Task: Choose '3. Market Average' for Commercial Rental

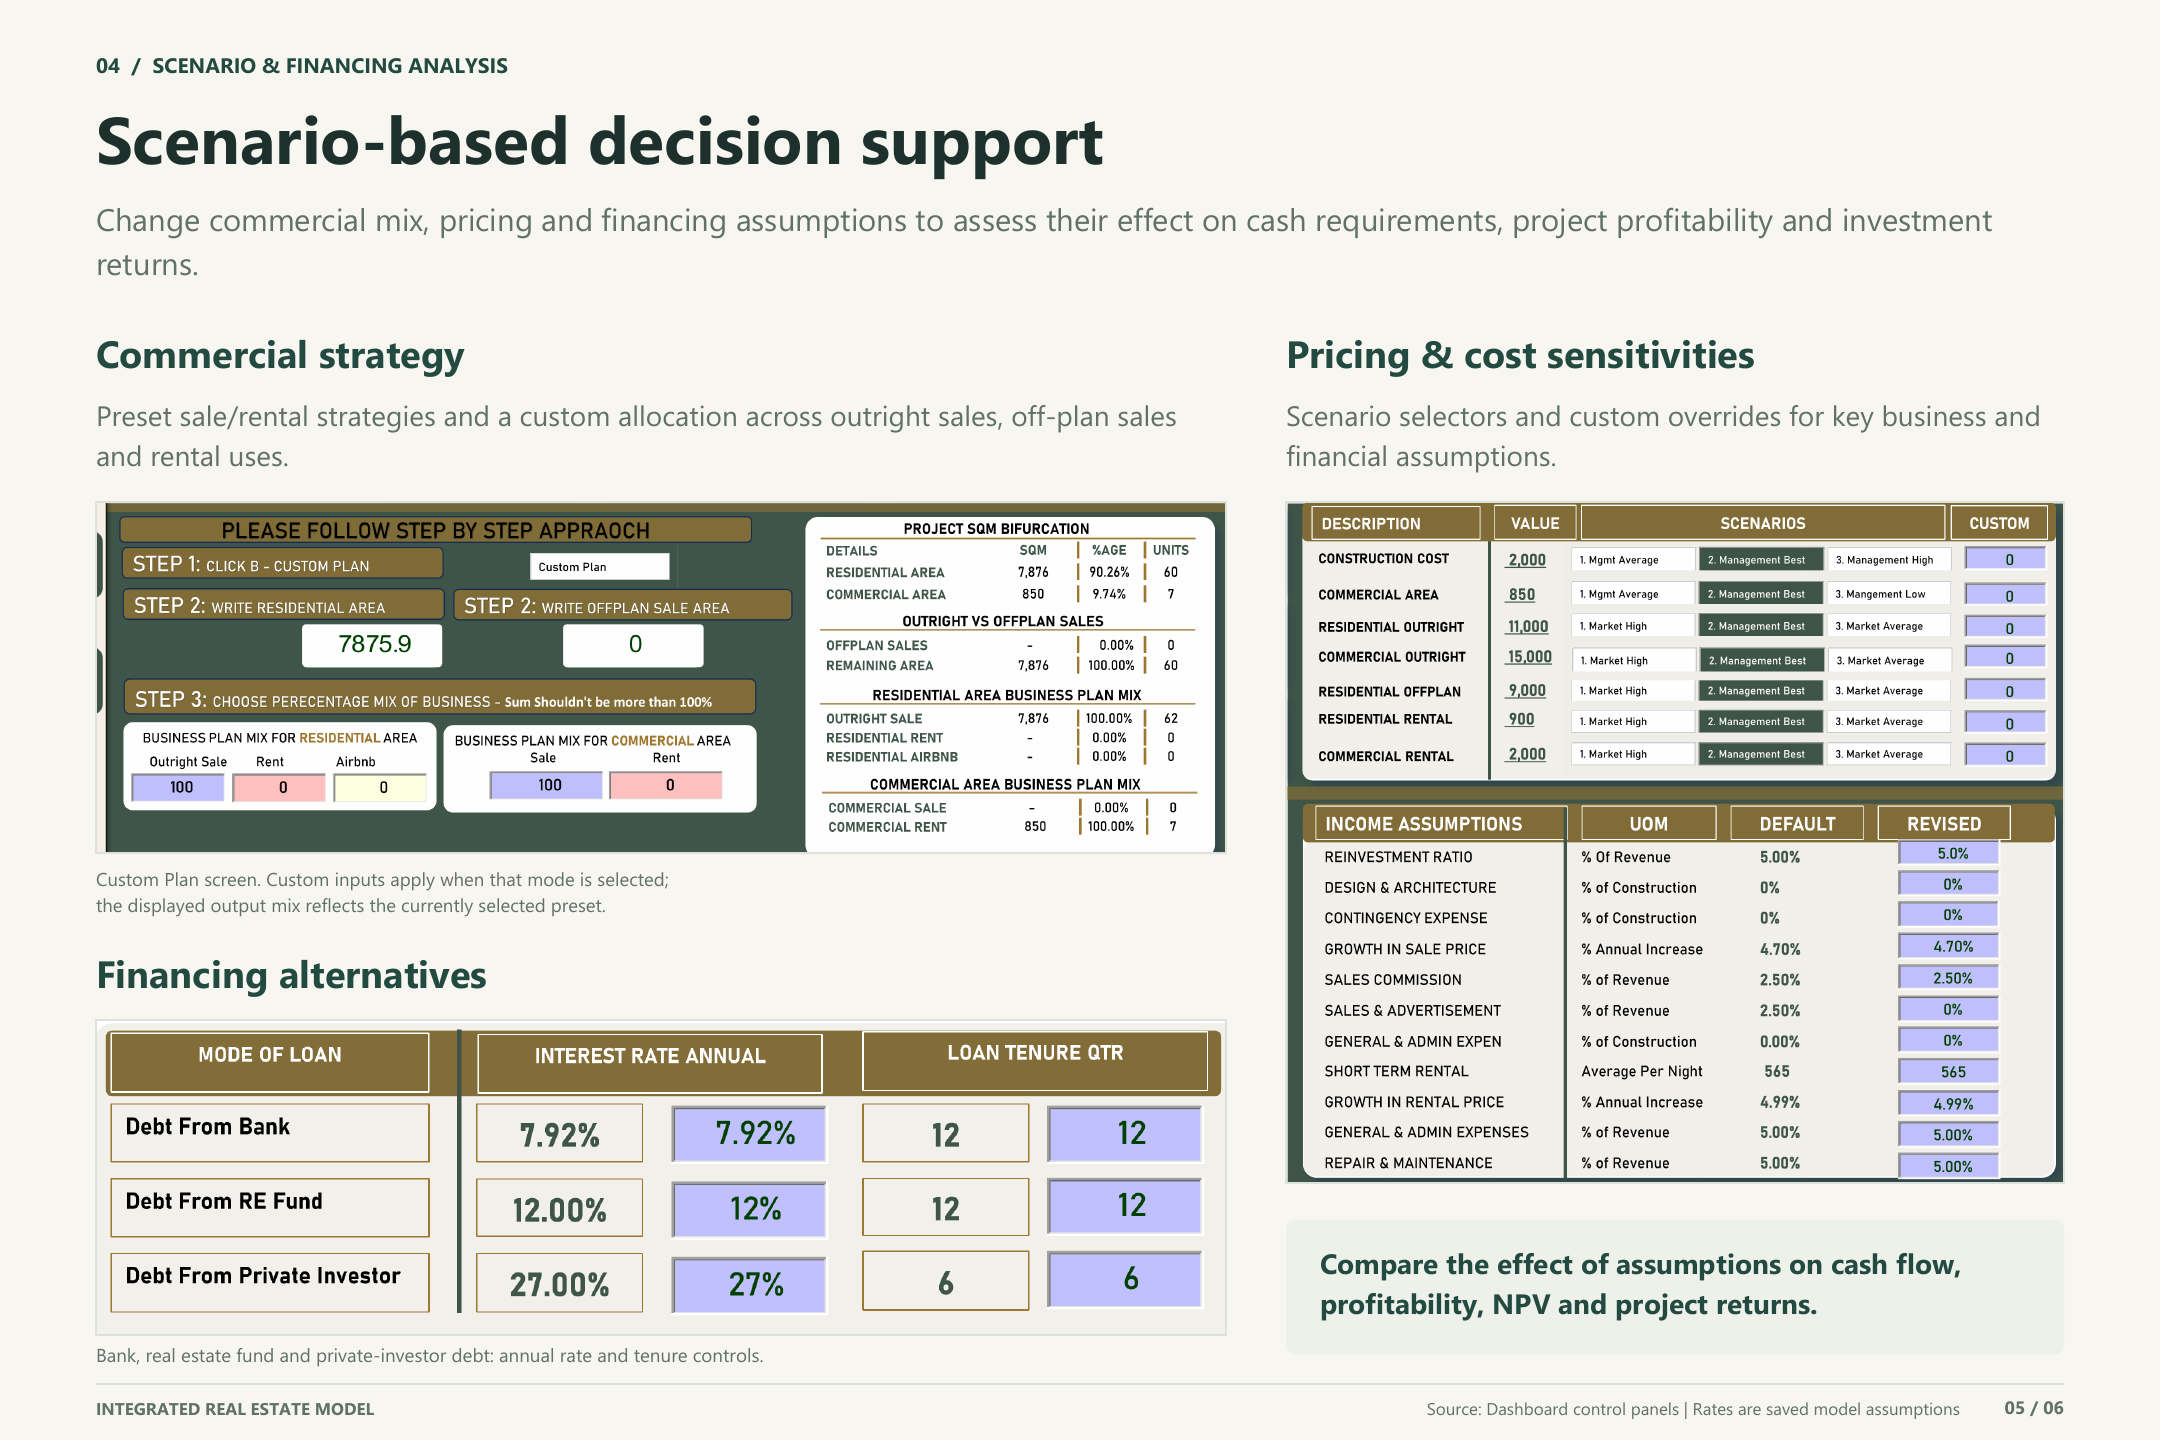Action: [x=1889, y=754]
